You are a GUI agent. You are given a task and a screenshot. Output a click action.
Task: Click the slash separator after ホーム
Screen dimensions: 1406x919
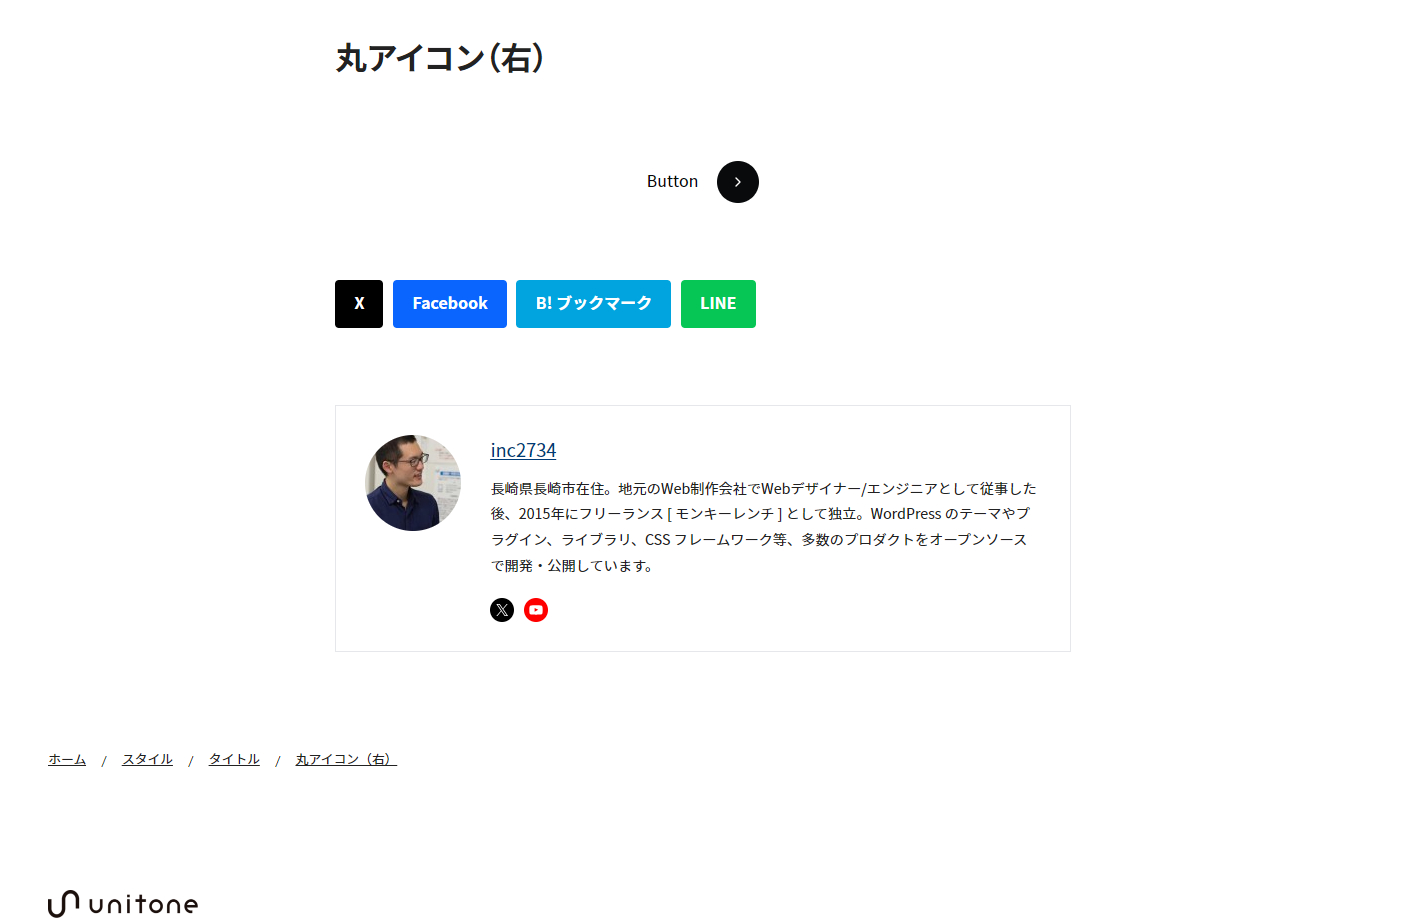tap(104, 761)
